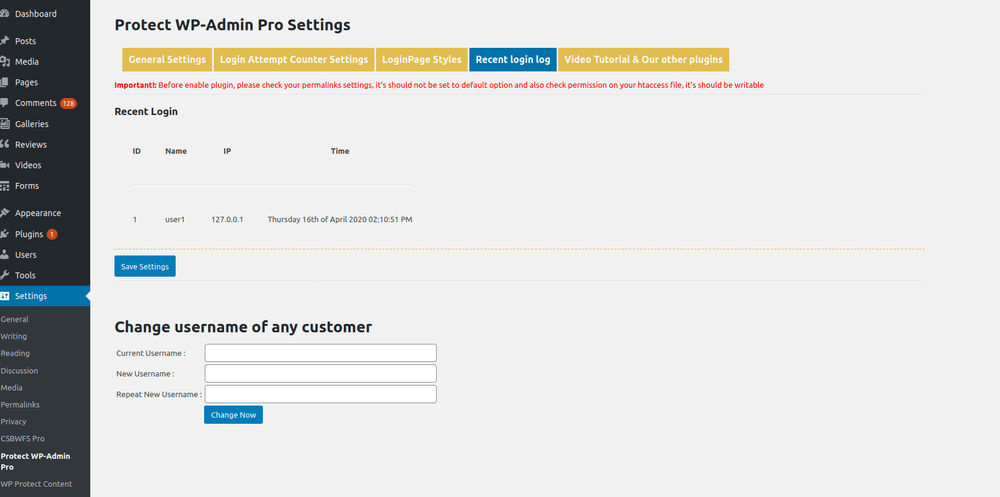Open CSBWFS Pro submenu link
Viewport: 1000px width, 497px height.
(x=22, y=438)
